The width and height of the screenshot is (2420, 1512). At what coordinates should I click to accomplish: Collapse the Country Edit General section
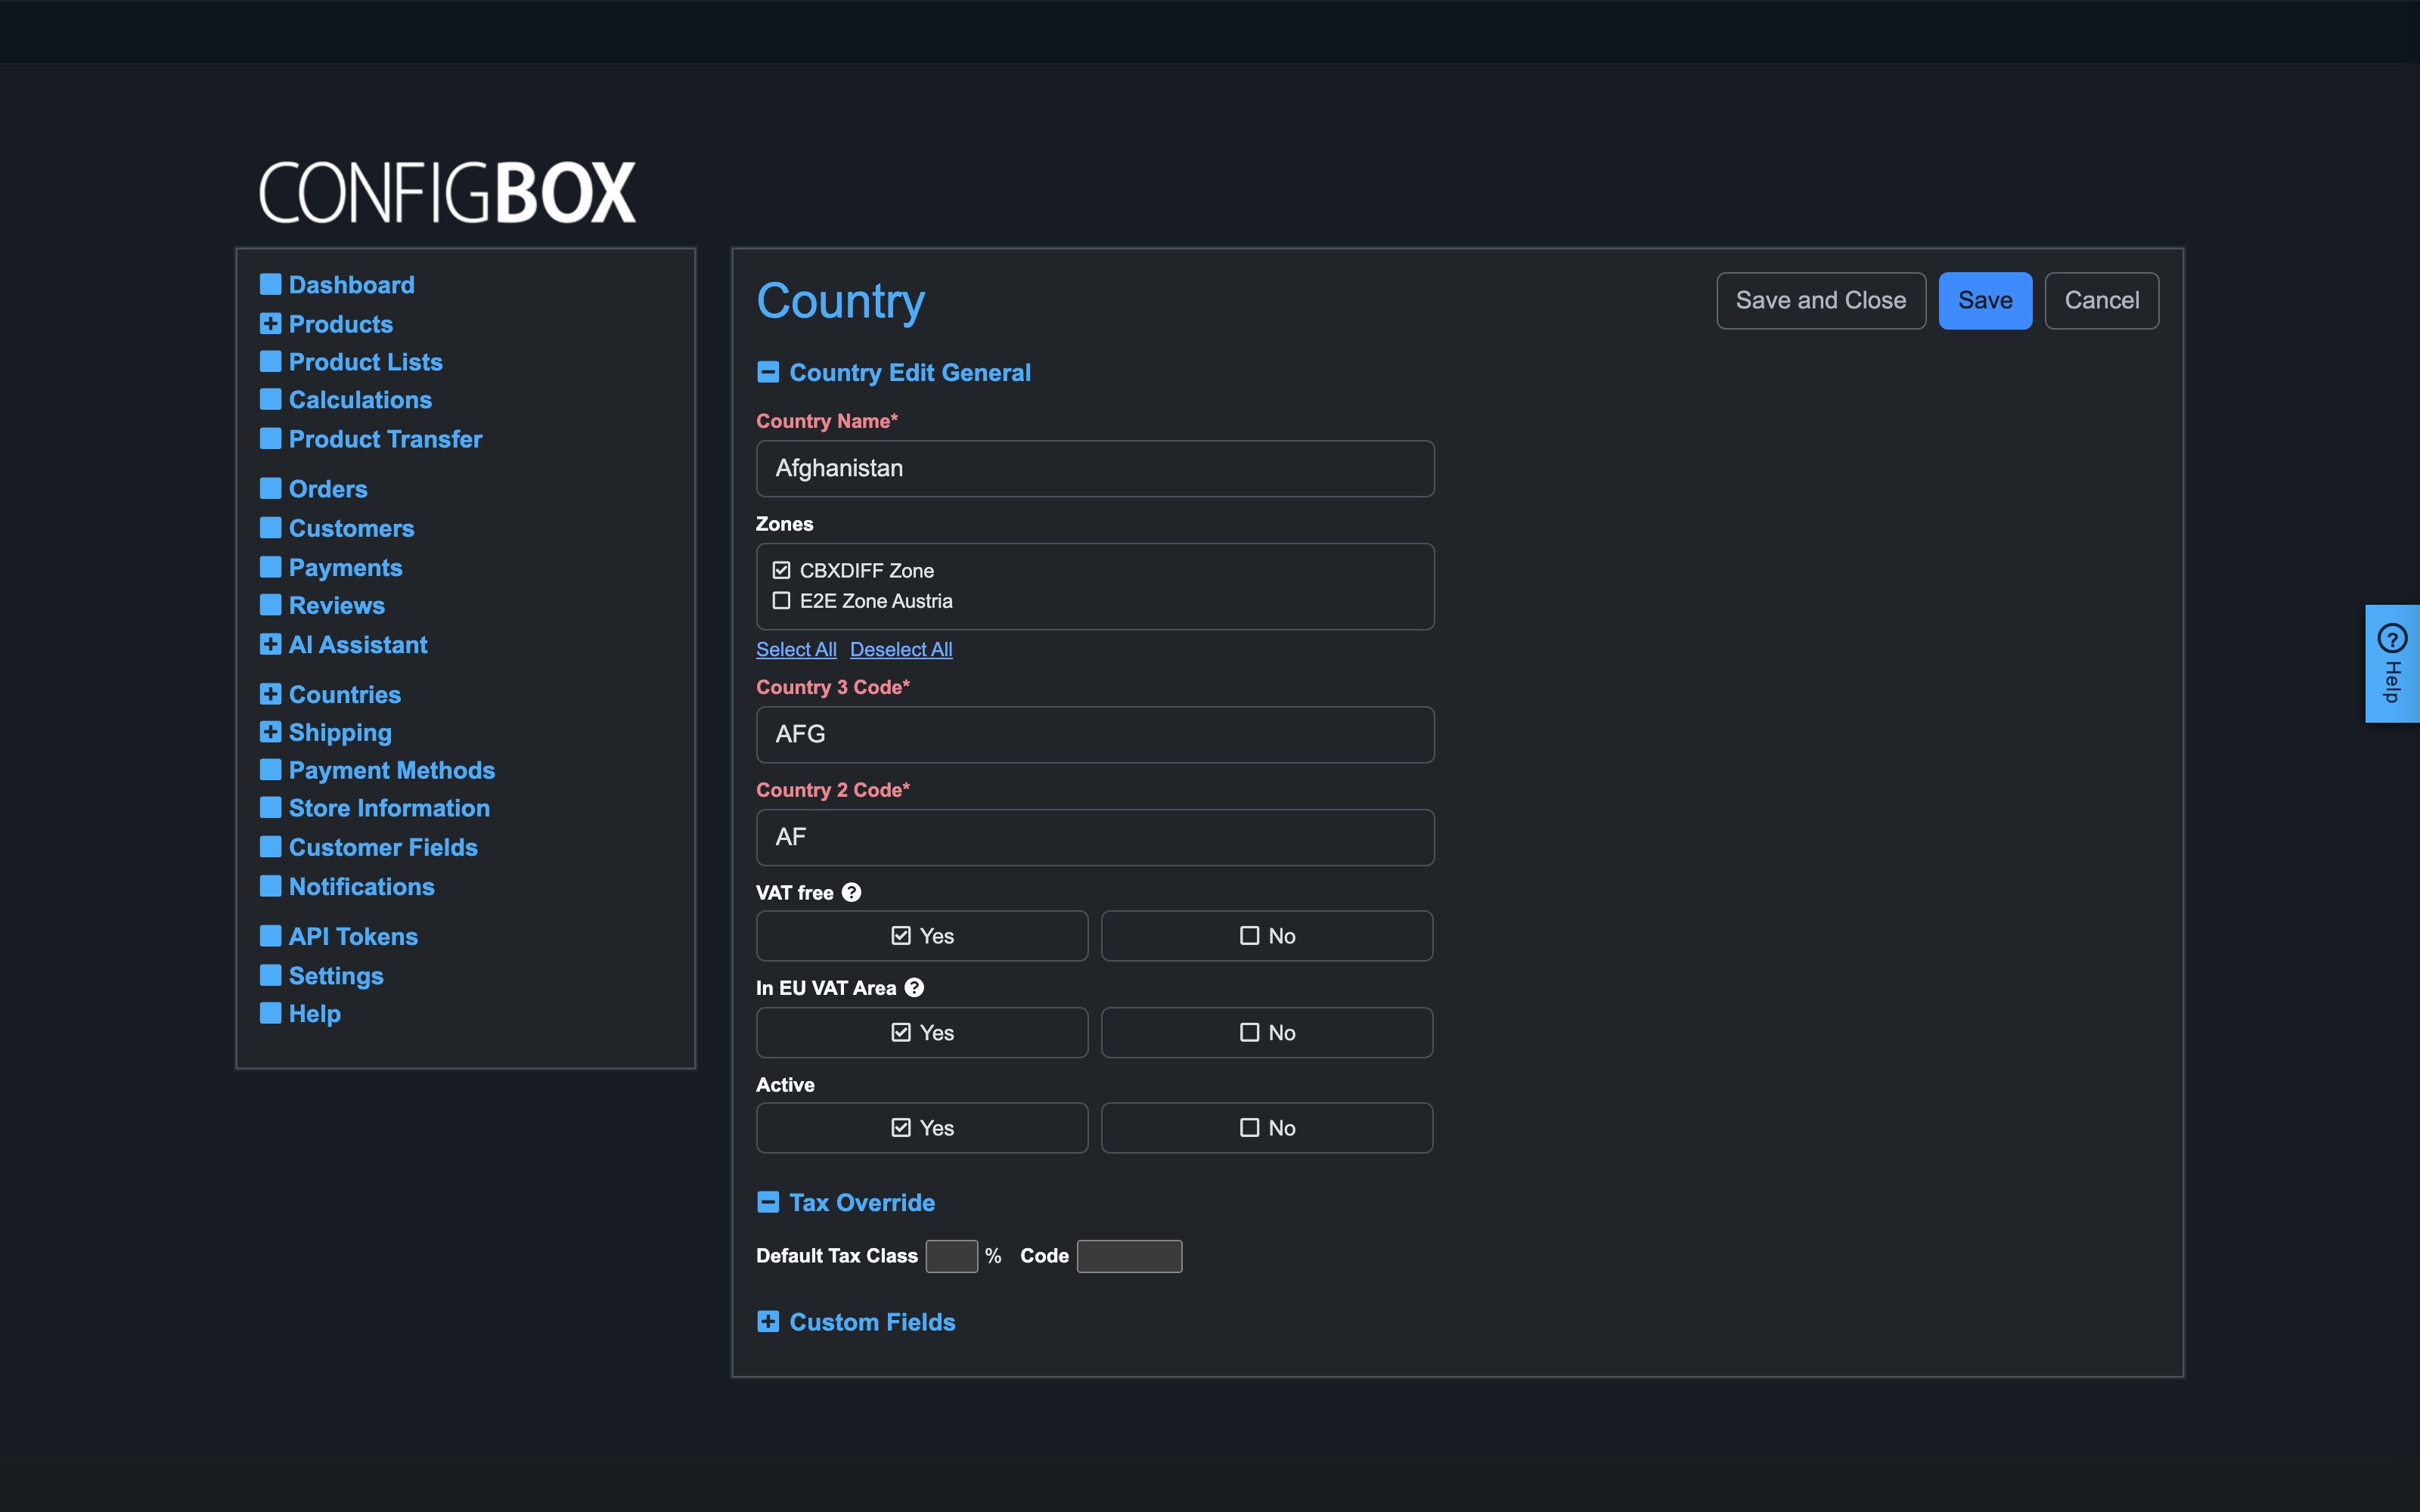(x=768, y=373)
